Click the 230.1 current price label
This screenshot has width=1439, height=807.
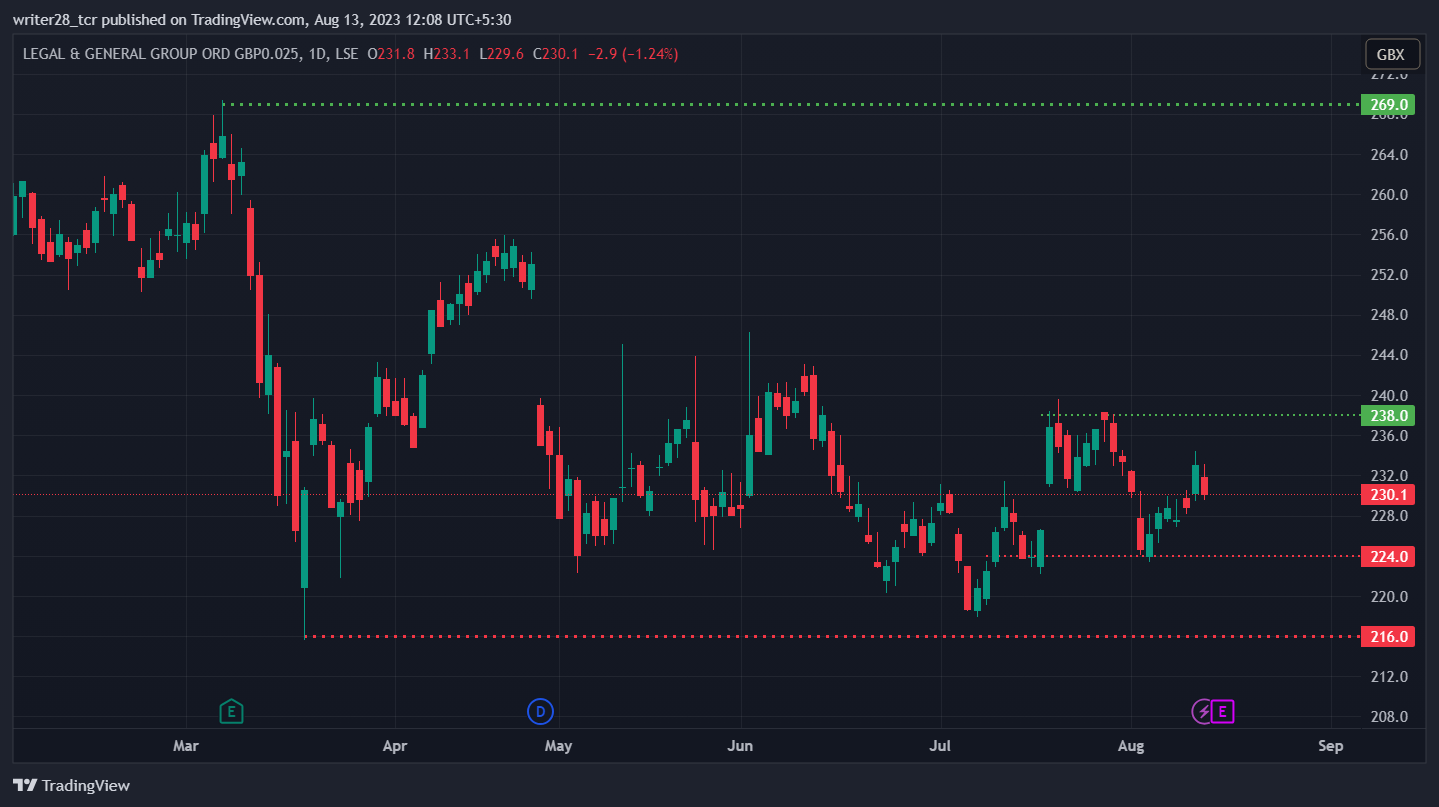(x=1389, y=495)
